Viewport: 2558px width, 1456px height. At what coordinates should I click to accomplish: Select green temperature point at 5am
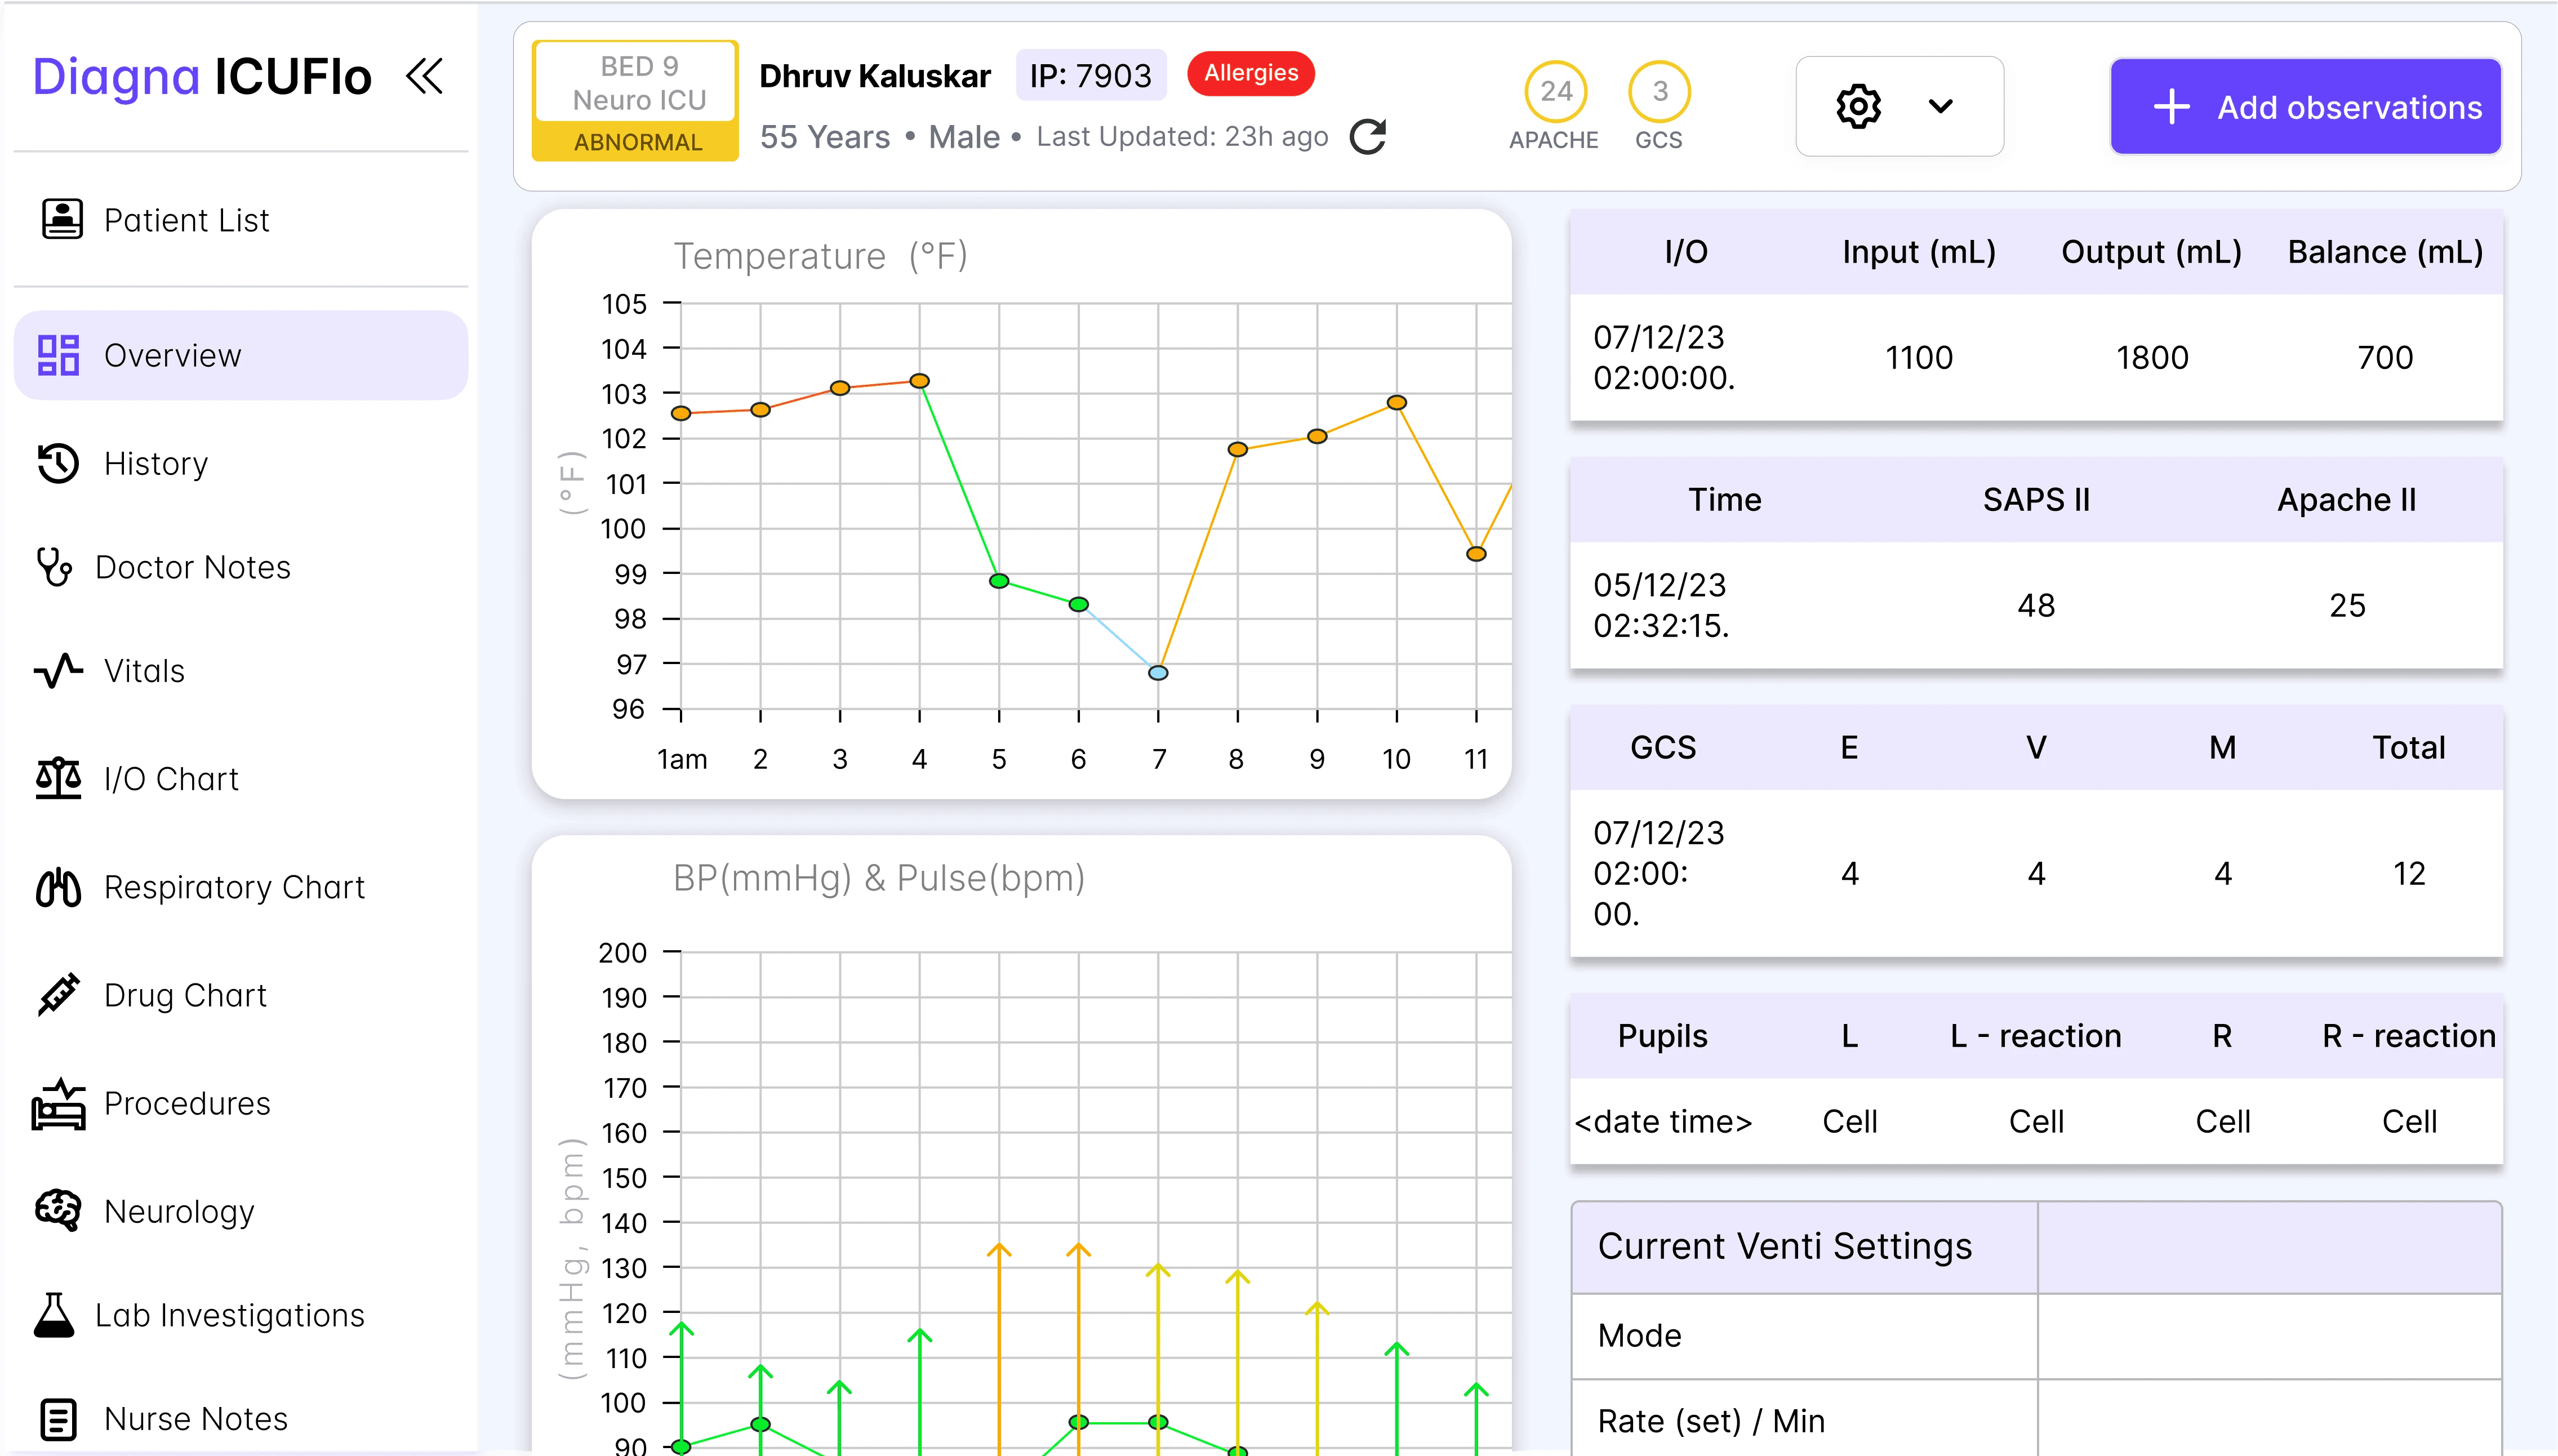999,581
